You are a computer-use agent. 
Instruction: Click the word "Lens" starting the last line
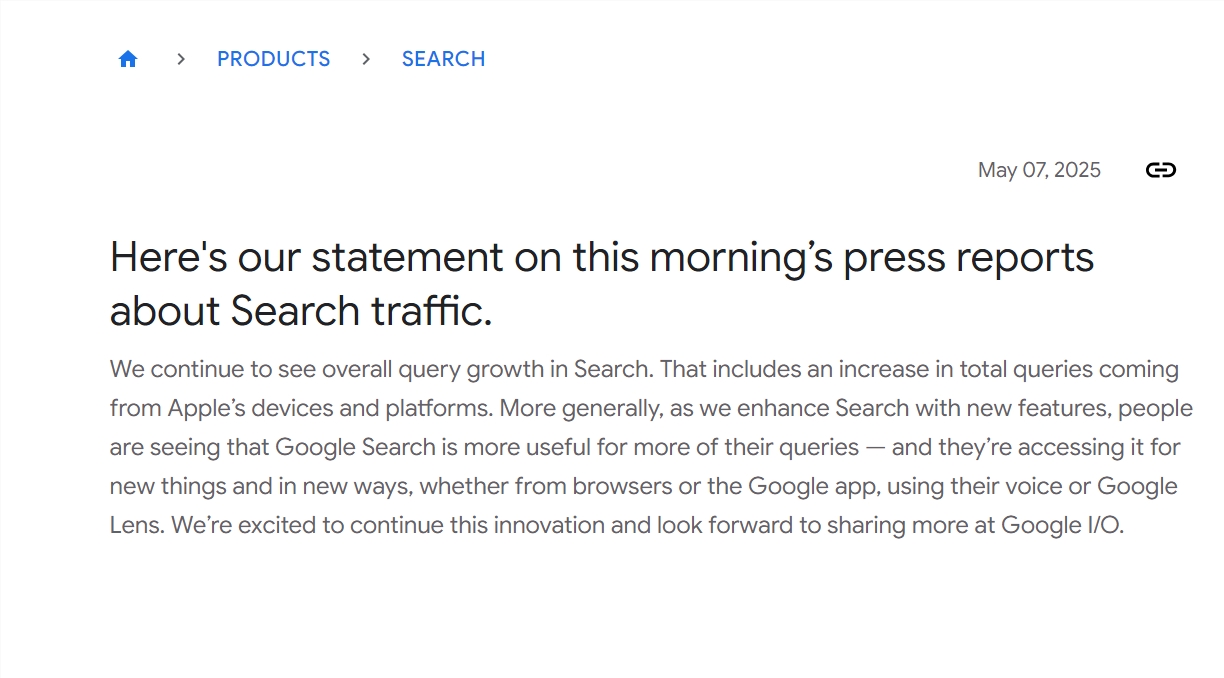coord(135,525)
